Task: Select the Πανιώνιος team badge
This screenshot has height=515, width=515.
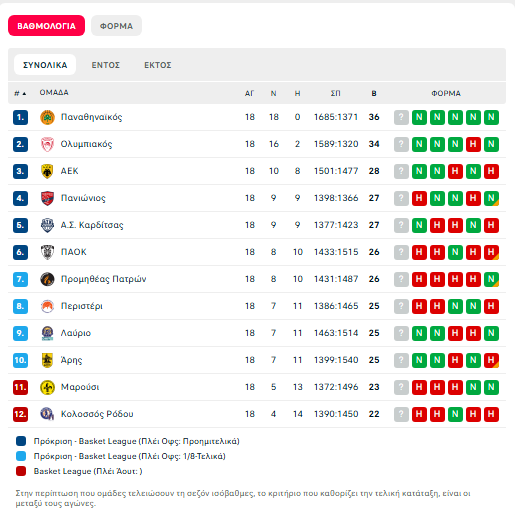Action: coord(47,198)
